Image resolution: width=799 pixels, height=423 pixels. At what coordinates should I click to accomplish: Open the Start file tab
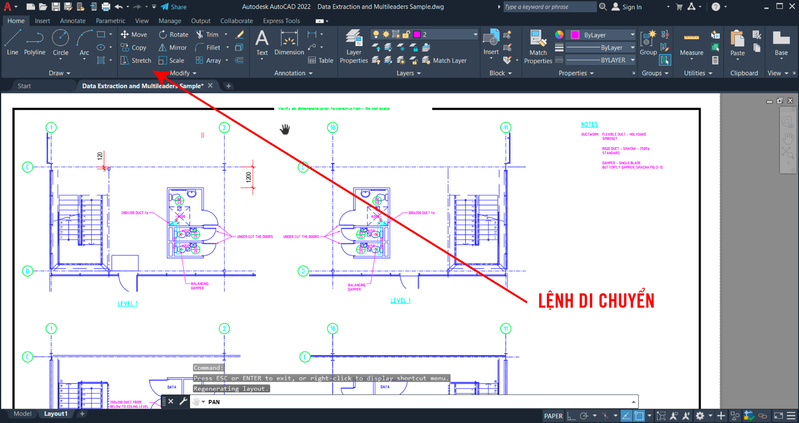pos(24,86)
